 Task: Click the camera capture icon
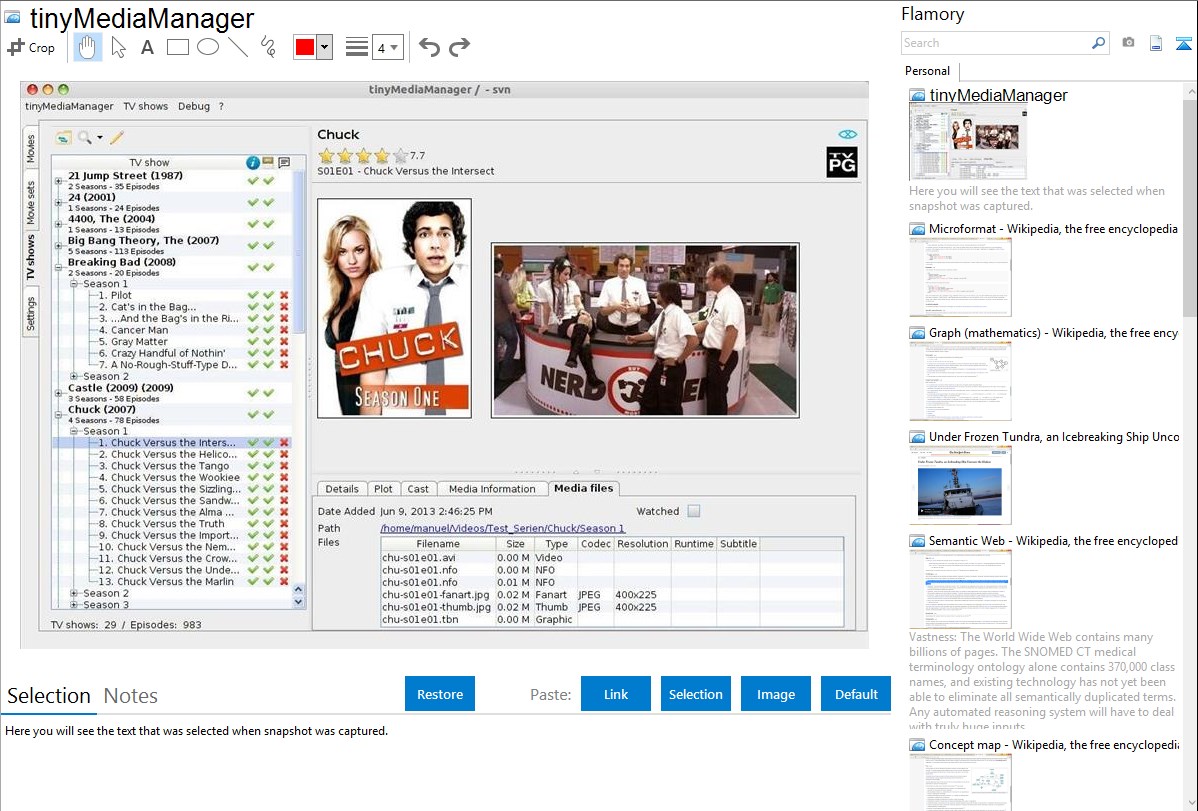coord(1128,43)
